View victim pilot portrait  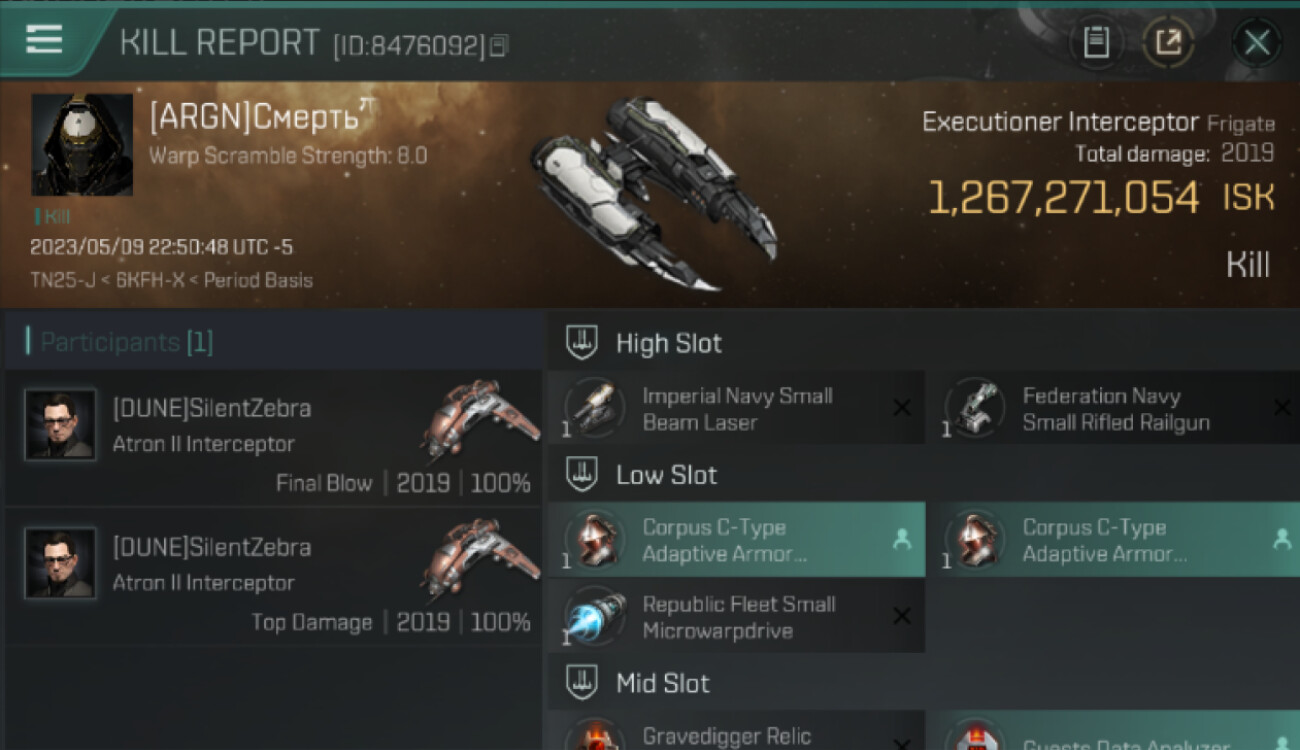tap(82, 145)
